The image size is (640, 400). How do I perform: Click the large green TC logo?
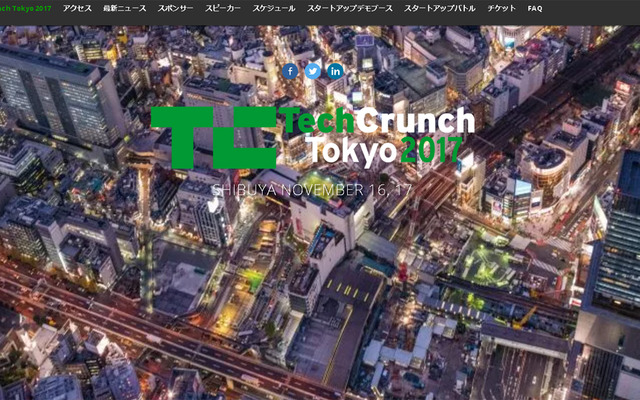214,138
